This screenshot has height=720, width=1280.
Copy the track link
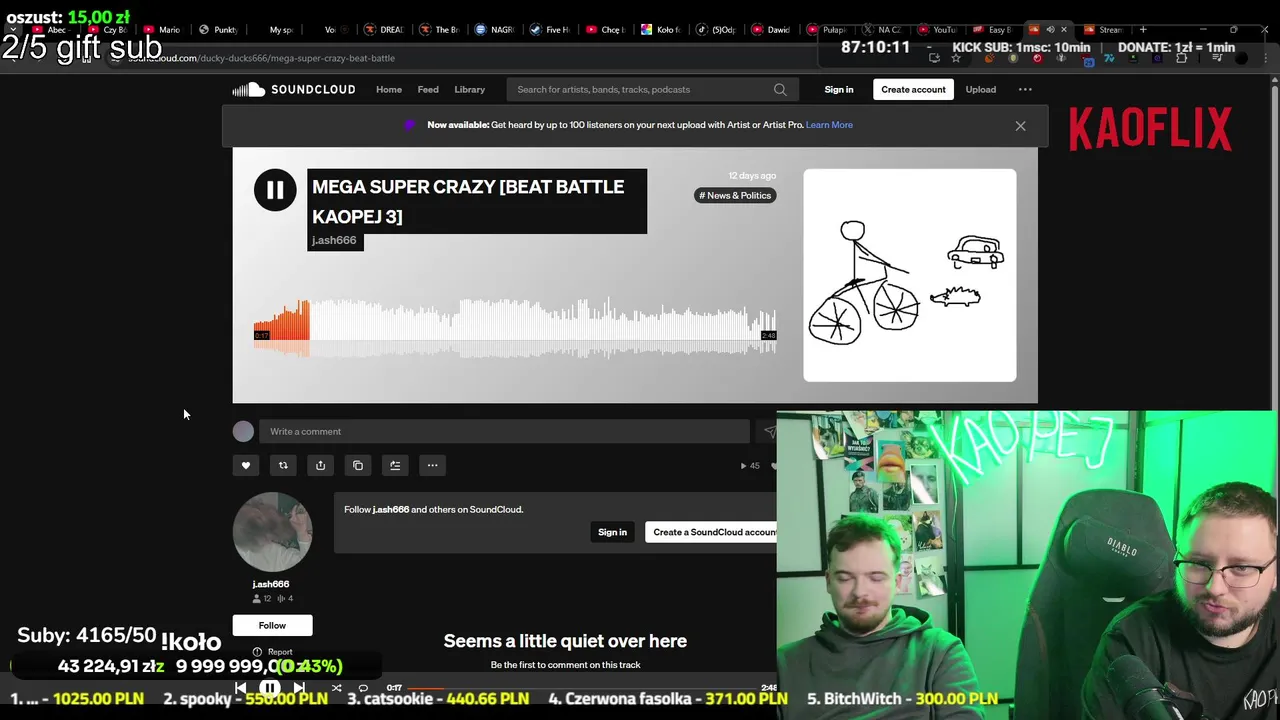(x=358, y=465)
